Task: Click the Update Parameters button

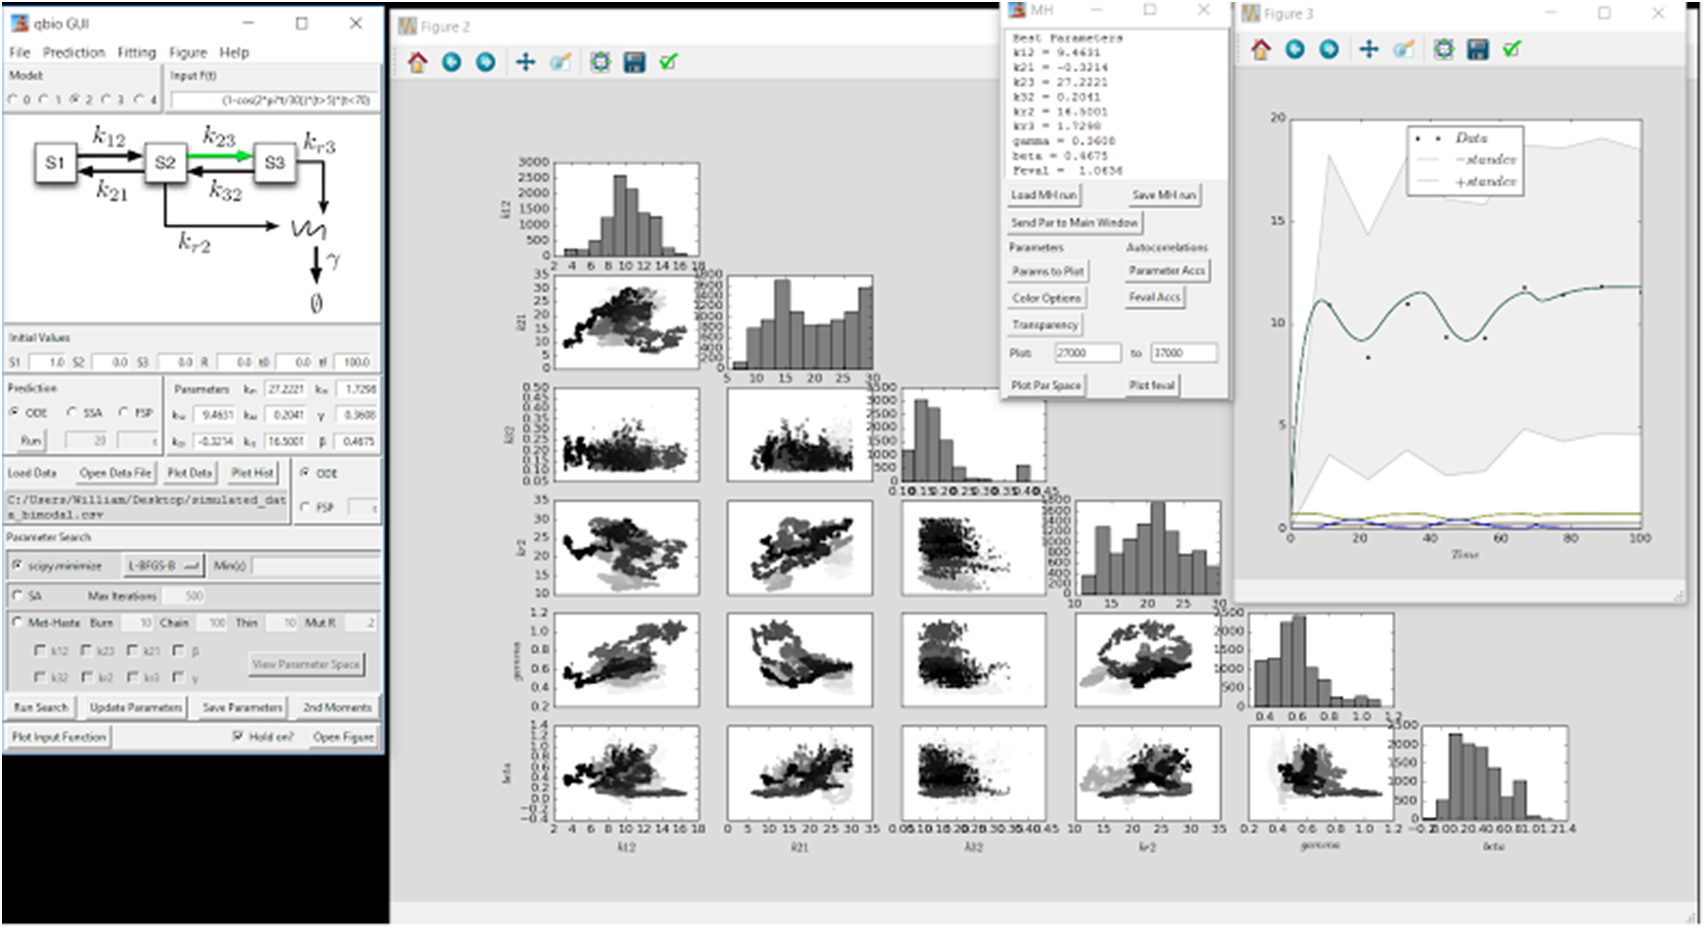Action: [136, 707]
